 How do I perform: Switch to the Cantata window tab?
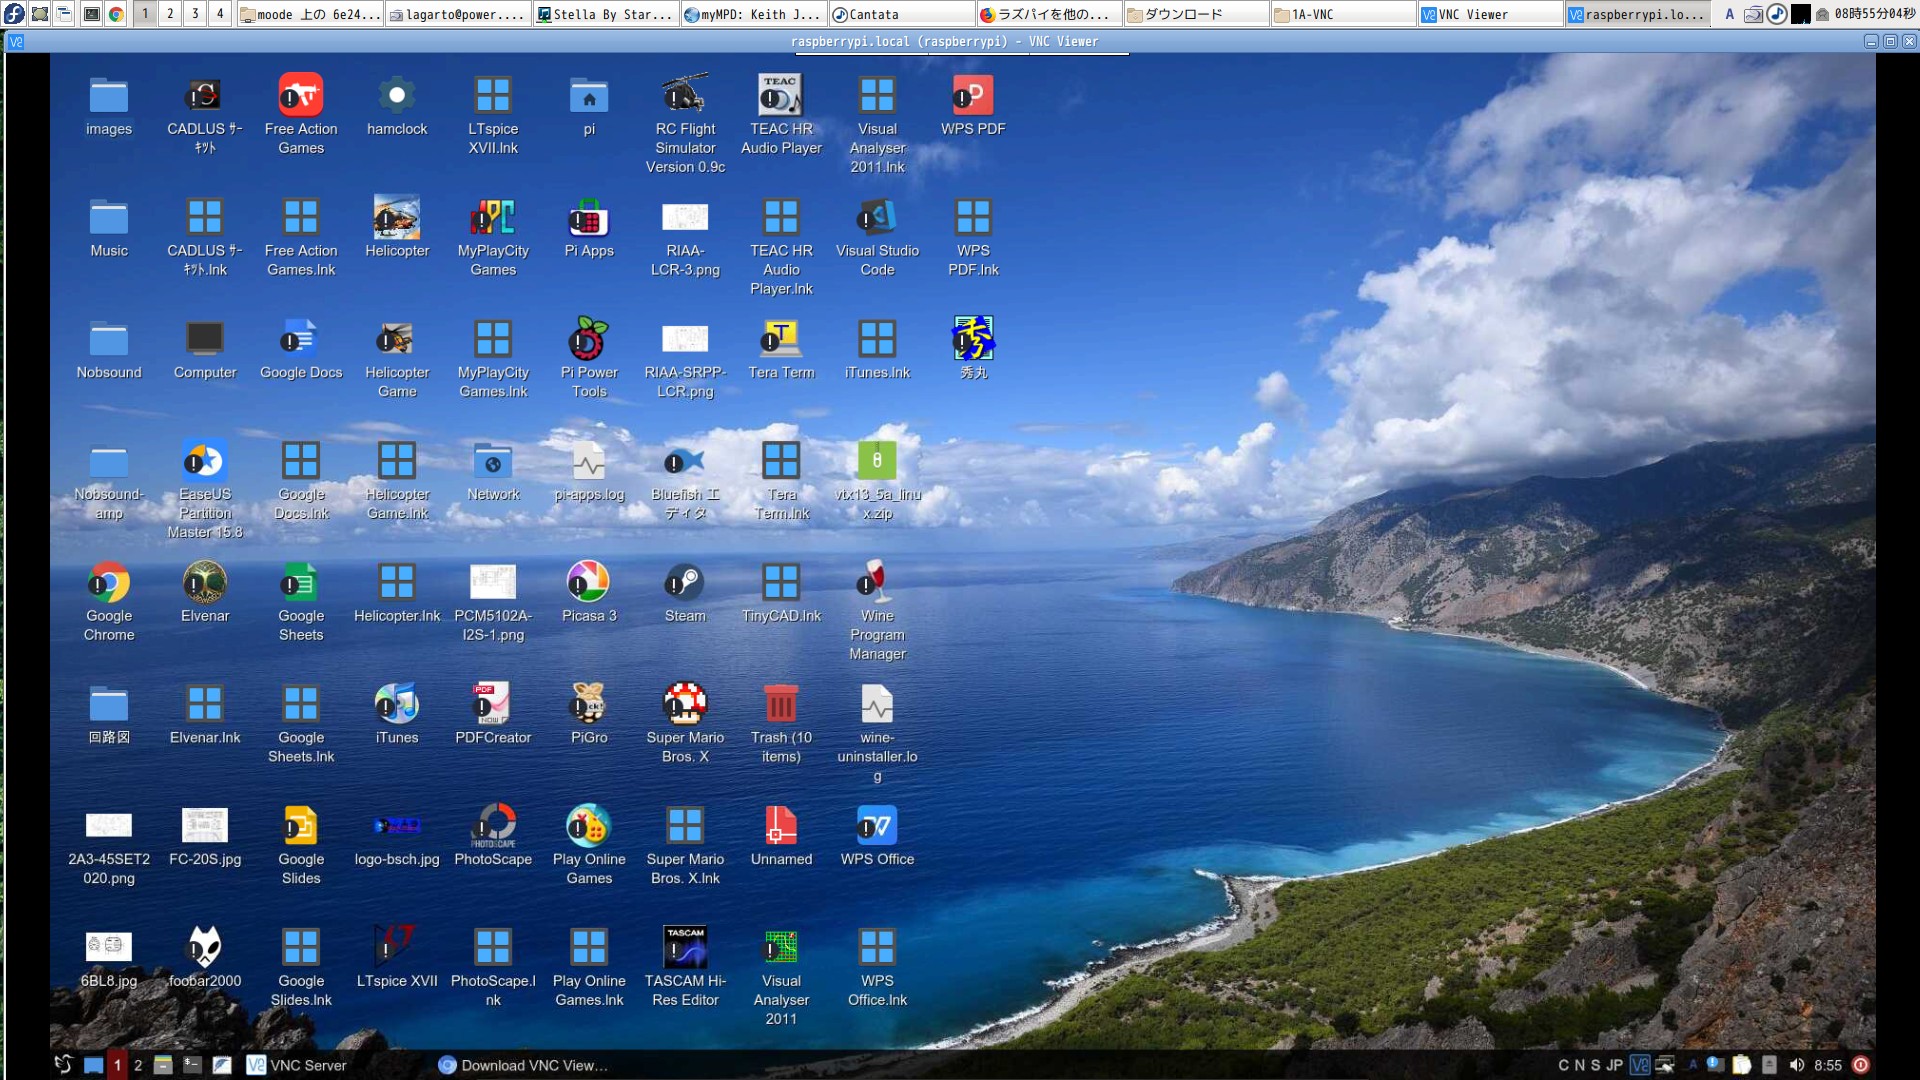(x=898, y=13)
